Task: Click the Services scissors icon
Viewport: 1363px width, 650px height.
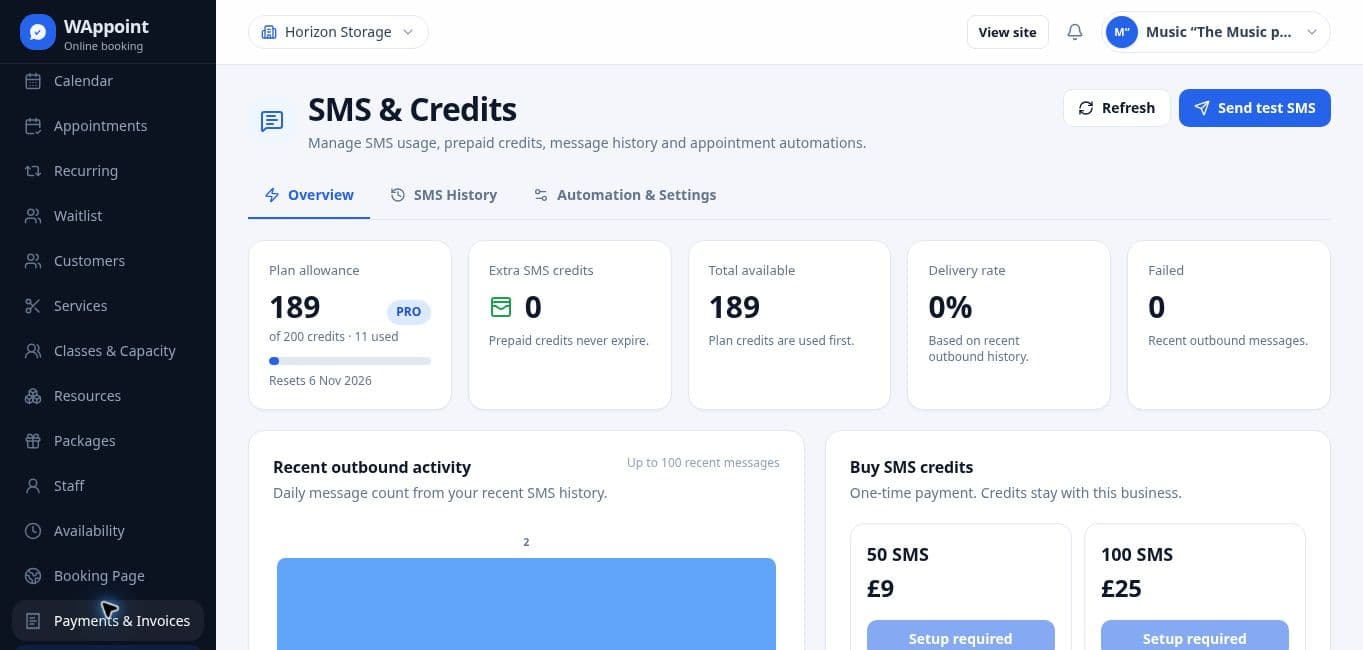Action: pyautogui.click(x=33, y=306)
